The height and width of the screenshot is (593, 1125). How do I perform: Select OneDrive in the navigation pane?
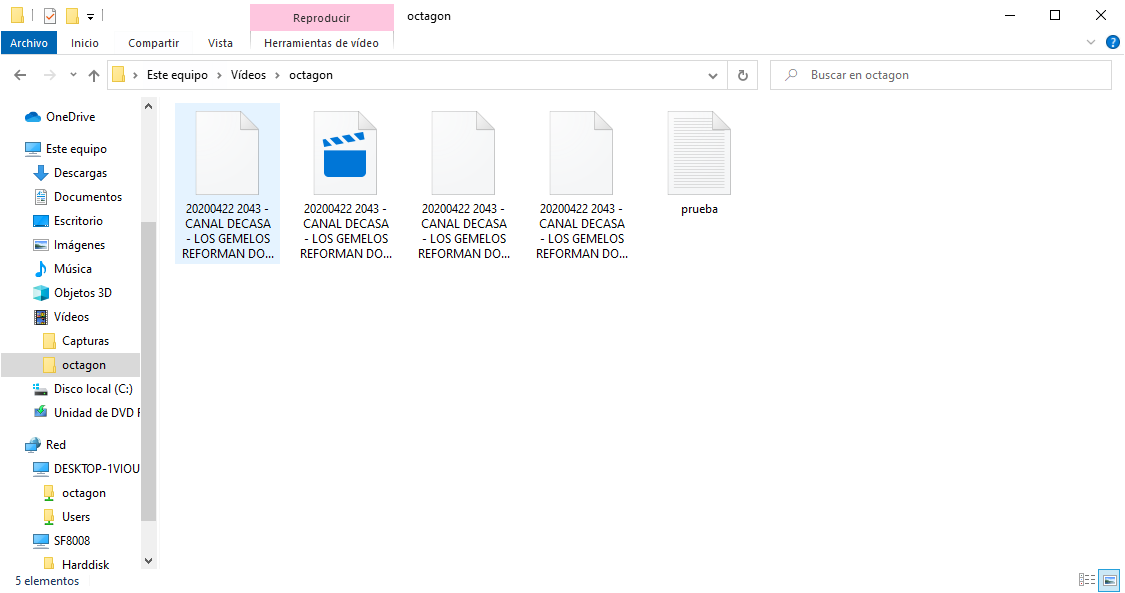70,117
